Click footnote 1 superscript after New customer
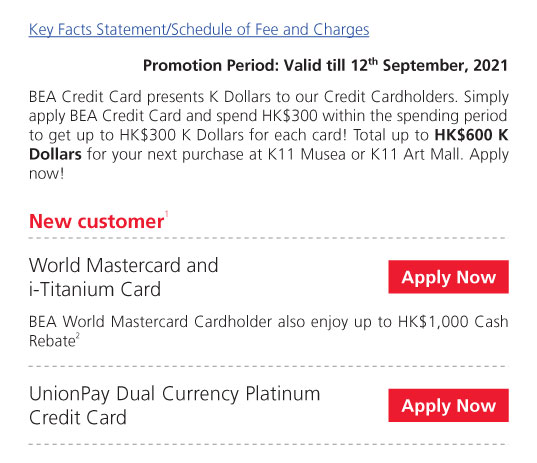Screen dimensions: 537x463 [167, 215]
